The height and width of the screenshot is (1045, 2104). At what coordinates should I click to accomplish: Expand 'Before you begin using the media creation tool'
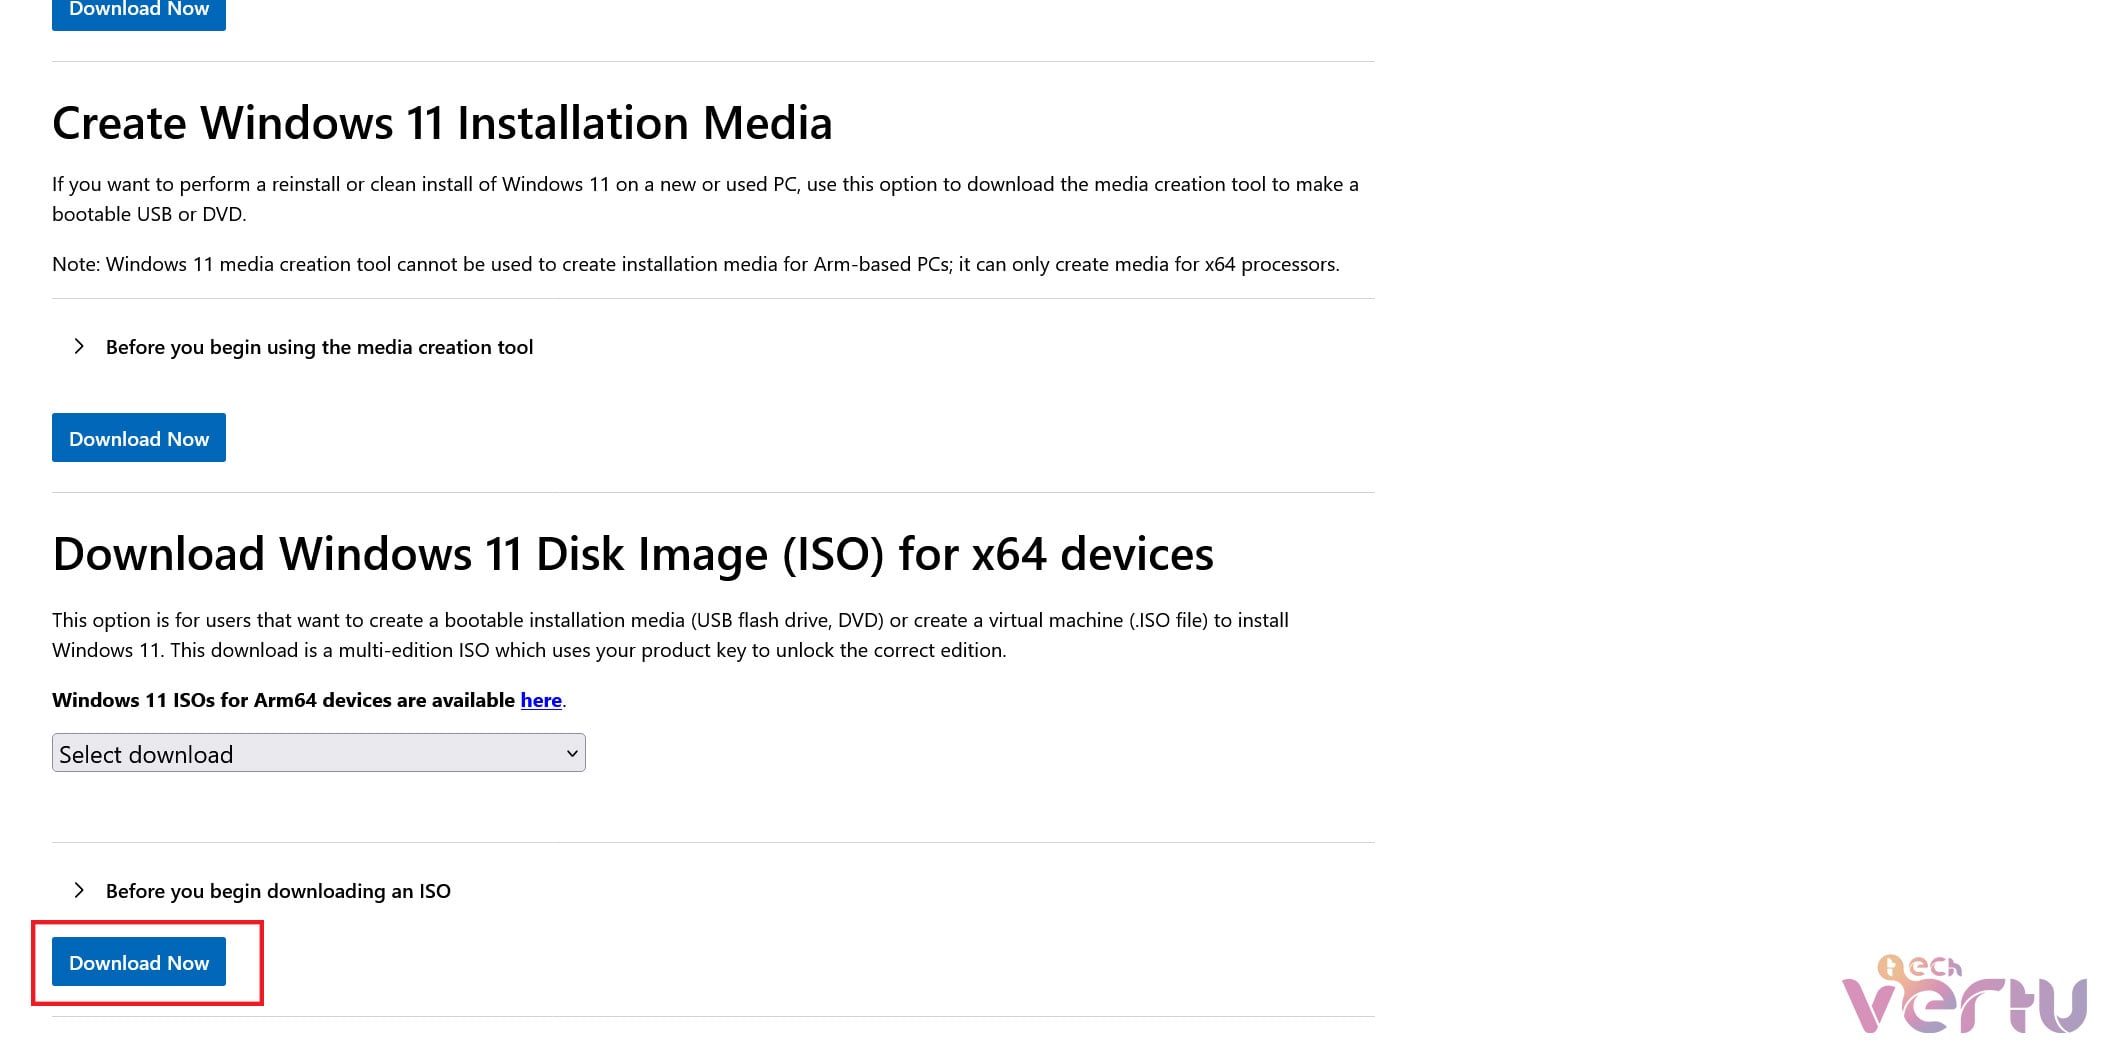319,347
